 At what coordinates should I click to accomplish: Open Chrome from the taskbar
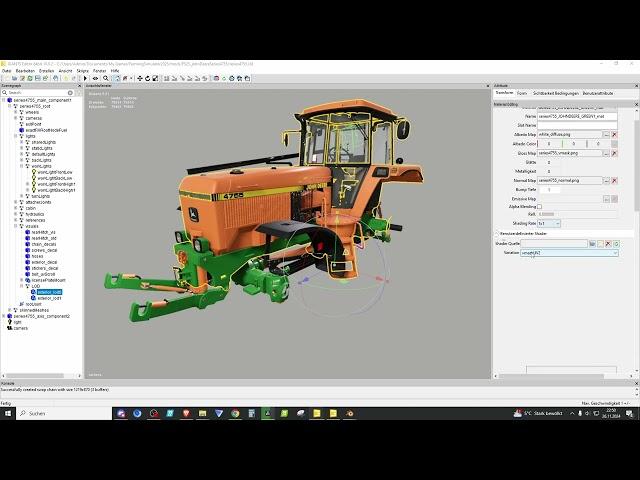pos(235,413)
